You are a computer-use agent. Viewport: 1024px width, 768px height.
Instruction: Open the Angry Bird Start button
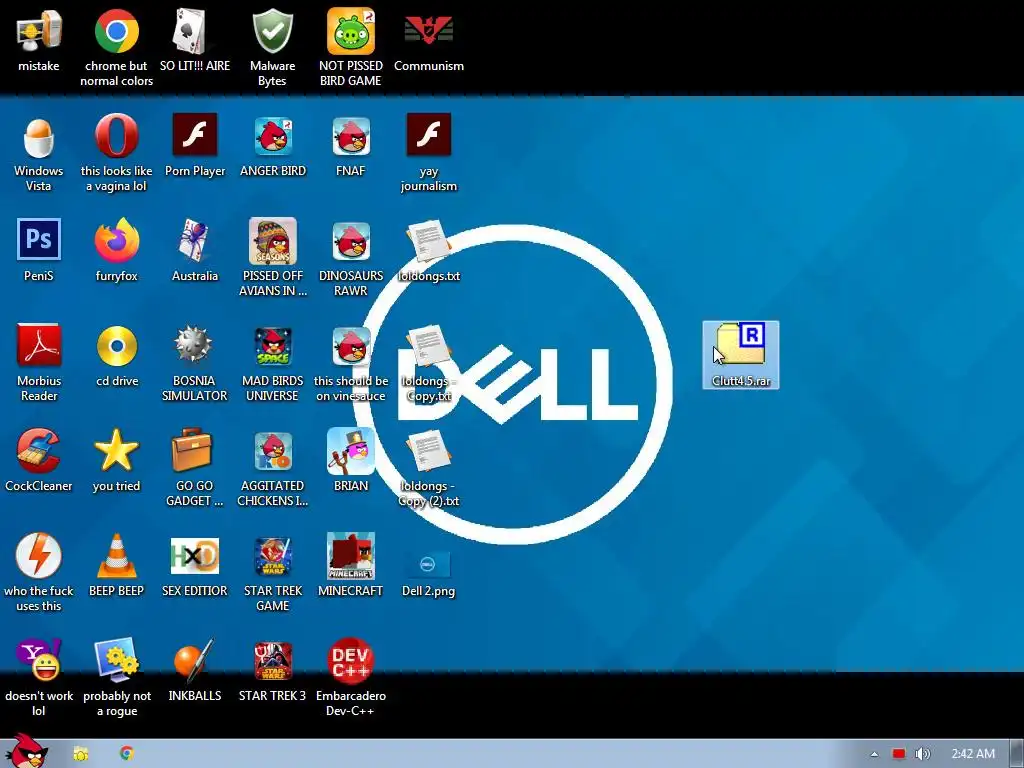tap(26, 752)
